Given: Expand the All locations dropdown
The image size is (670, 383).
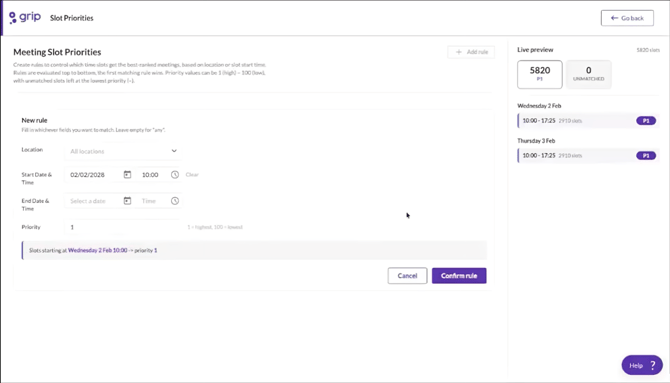Looking at the screenshot, I should 123,151.
